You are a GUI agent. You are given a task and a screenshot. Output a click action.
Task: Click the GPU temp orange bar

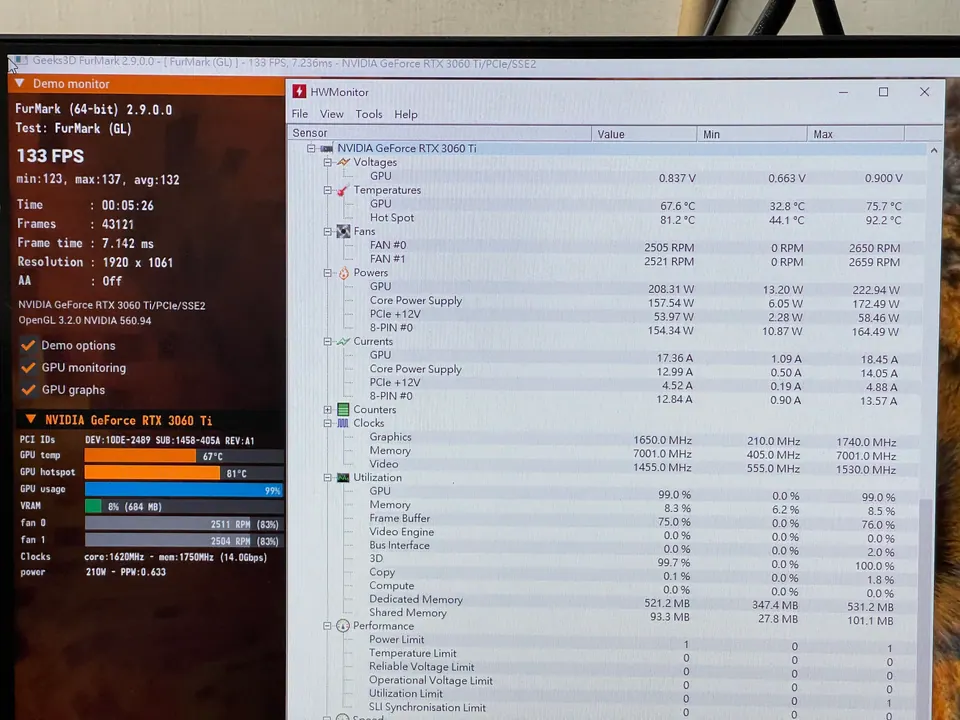pos(140,456)
